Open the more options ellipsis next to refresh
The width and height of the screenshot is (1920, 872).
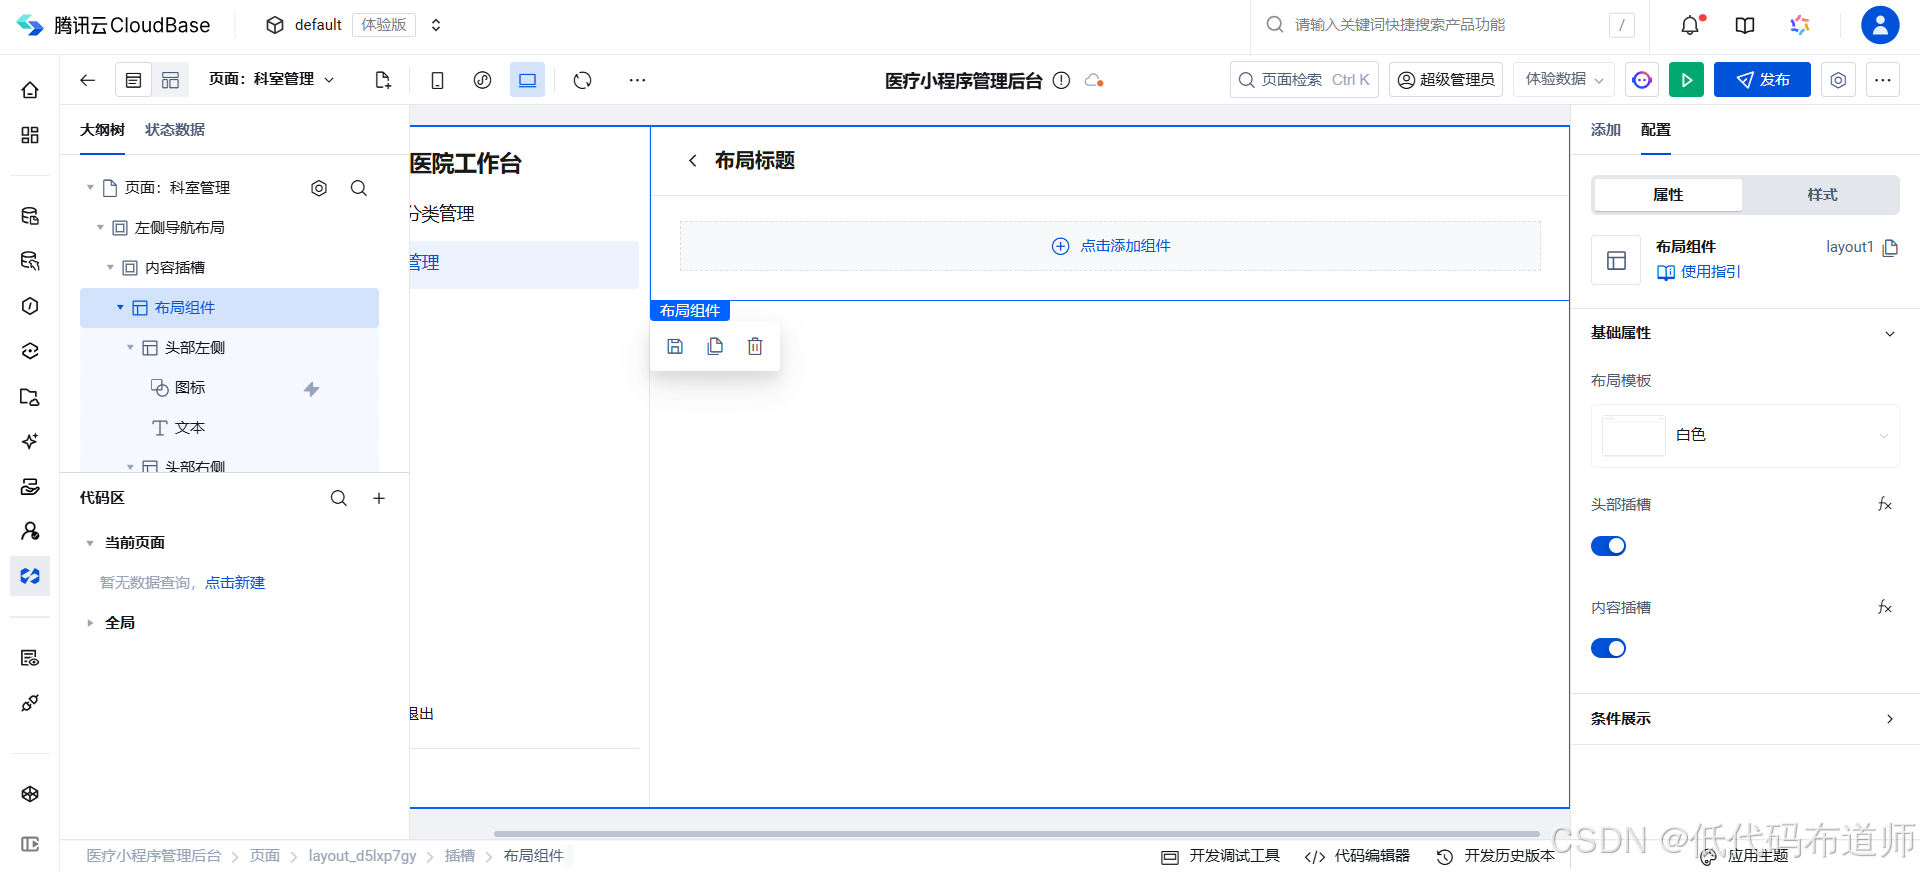click(637, 80)
